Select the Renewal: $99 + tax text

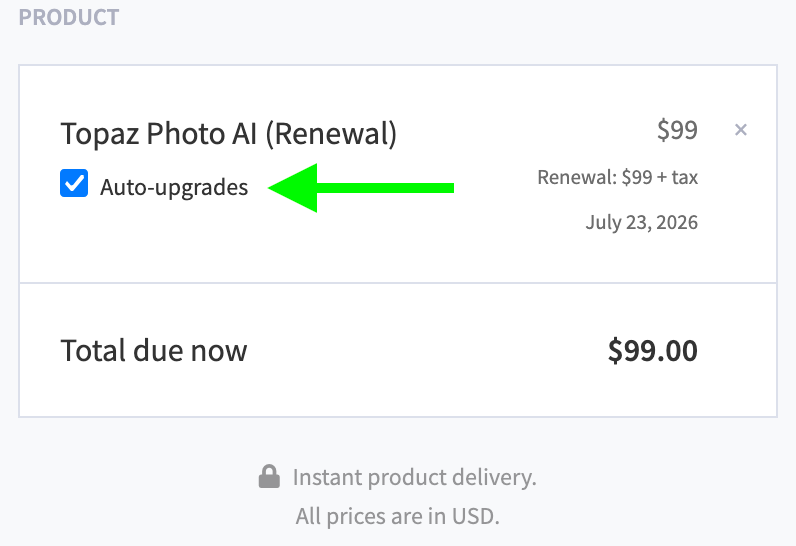pos(618,177)
